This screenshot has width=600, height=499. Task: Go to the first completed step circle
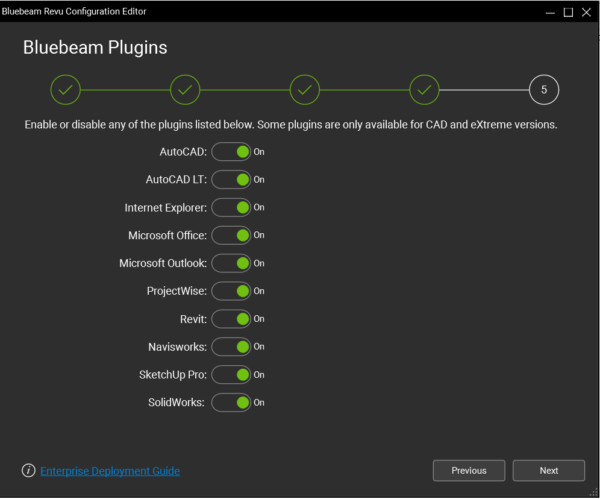click(65, 90)
